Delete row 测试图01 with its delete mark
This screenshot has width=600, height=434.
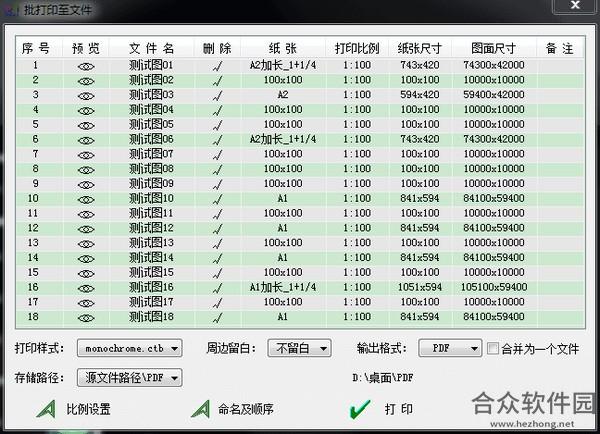pos(217,66)
